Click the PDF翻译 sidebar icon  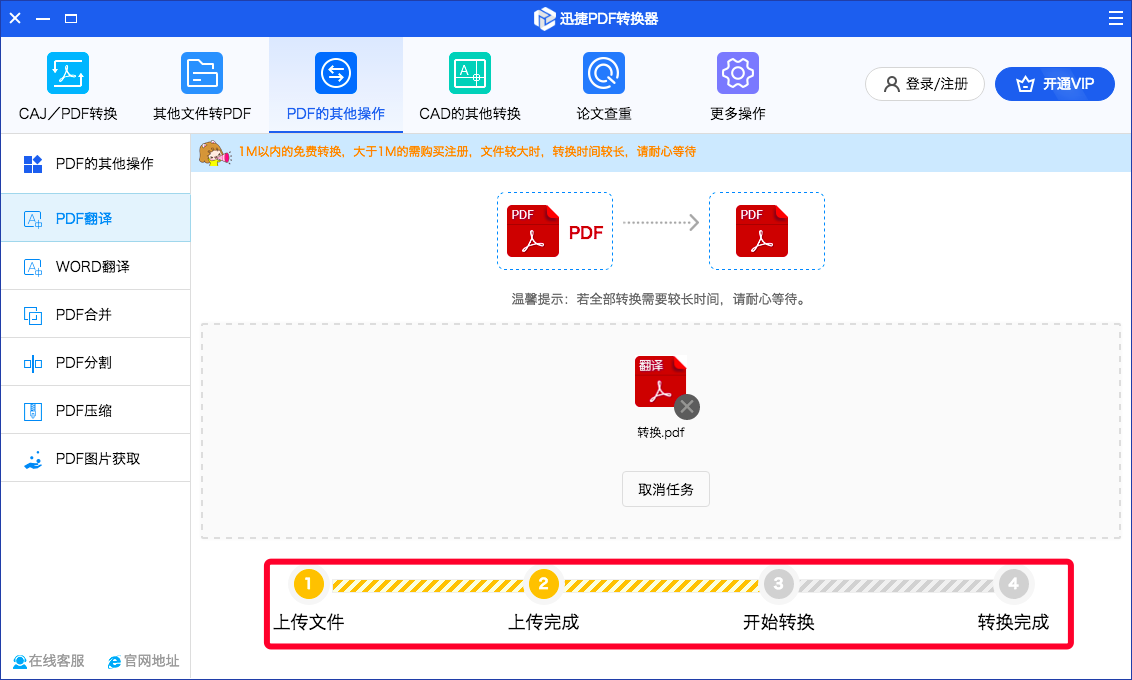coord(32,219)
